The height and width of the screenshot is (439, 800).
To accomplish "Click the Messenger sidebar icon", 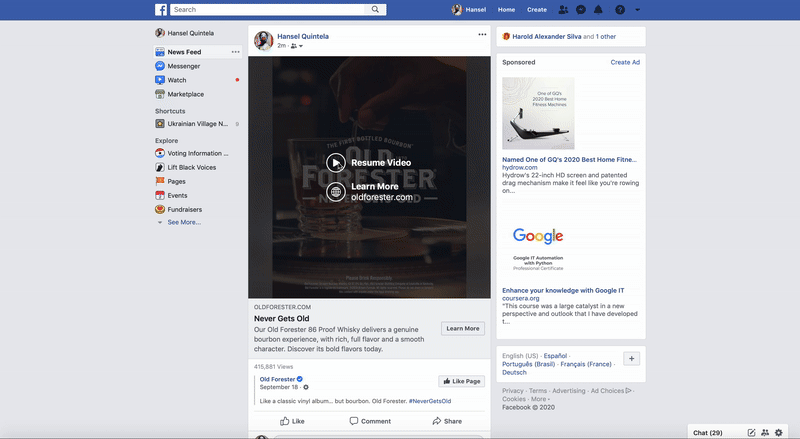I will coord(160,66).
